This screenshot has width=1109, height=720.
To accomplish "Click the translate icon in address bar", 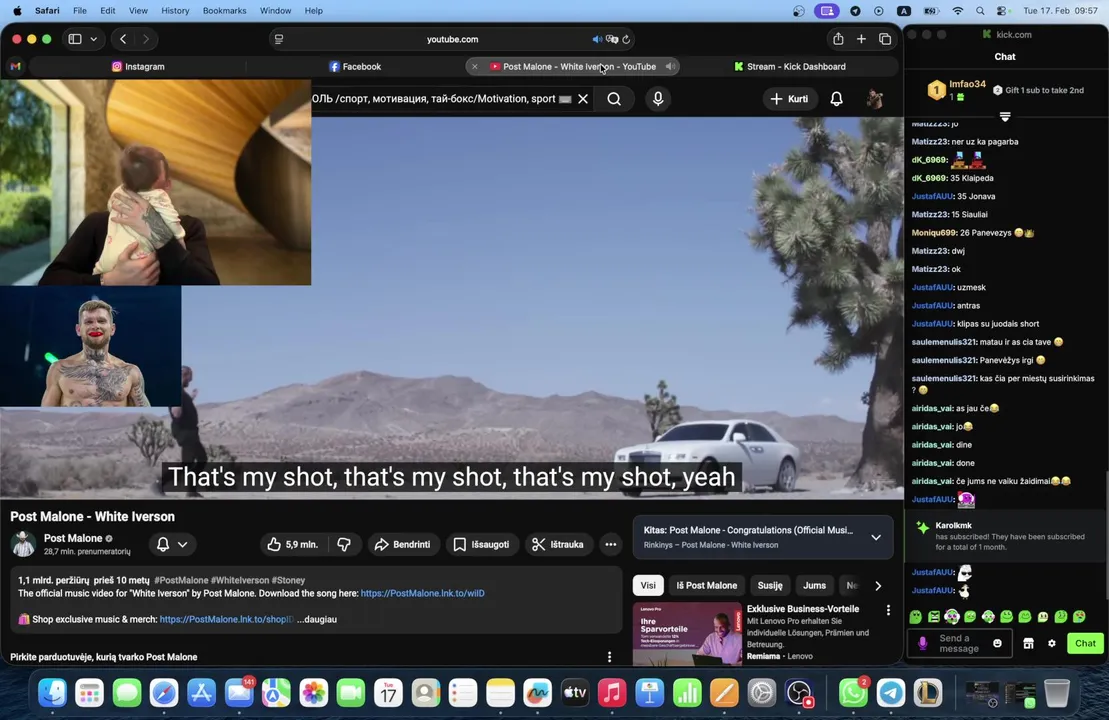I will pyautogui.click(x=612, y=40).
